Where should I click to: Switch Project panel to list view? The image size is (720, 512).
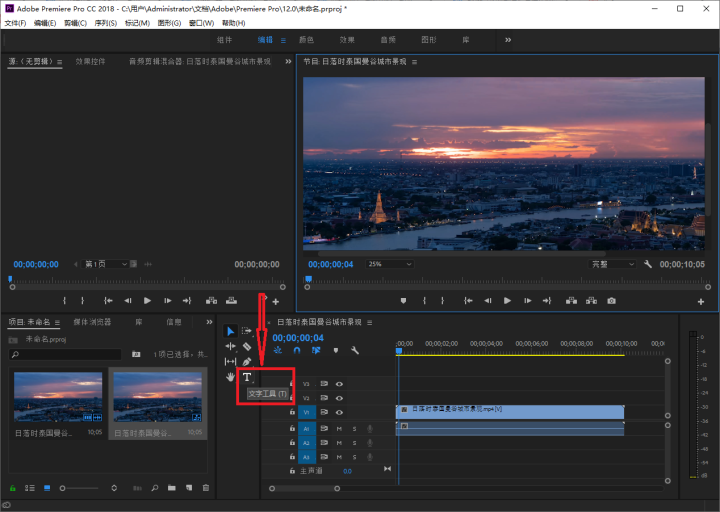30,488
